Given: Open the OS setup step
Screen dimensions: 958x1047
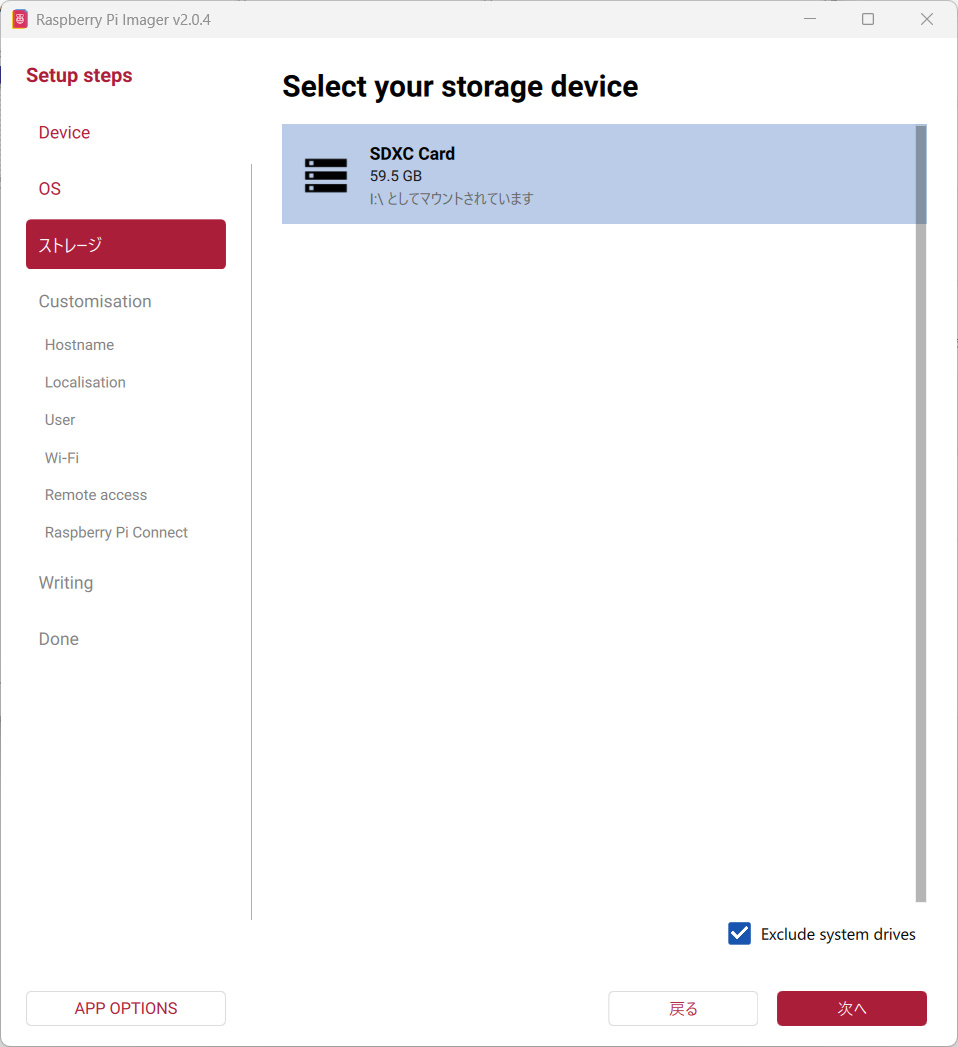Looking at the screenshot, I should pyautogui.click(x=50, y=189).
